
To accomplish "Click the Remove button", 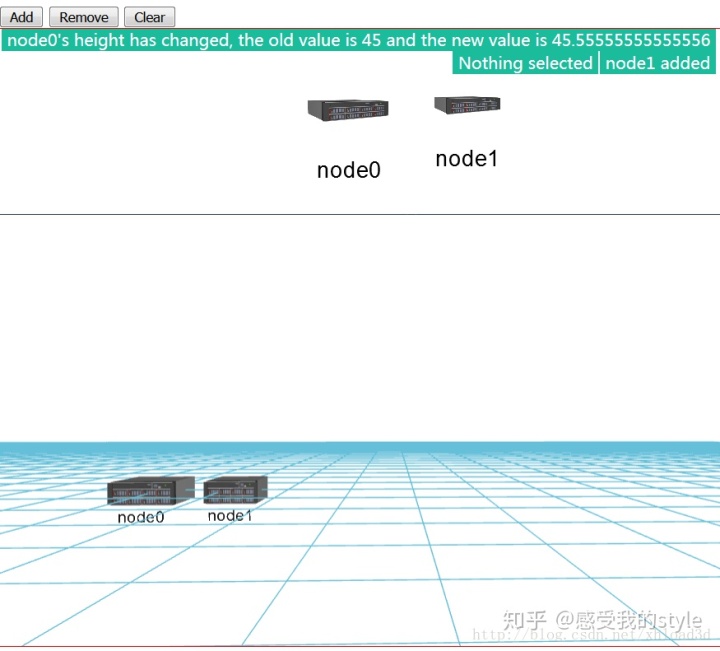I will tap(84, 17).
